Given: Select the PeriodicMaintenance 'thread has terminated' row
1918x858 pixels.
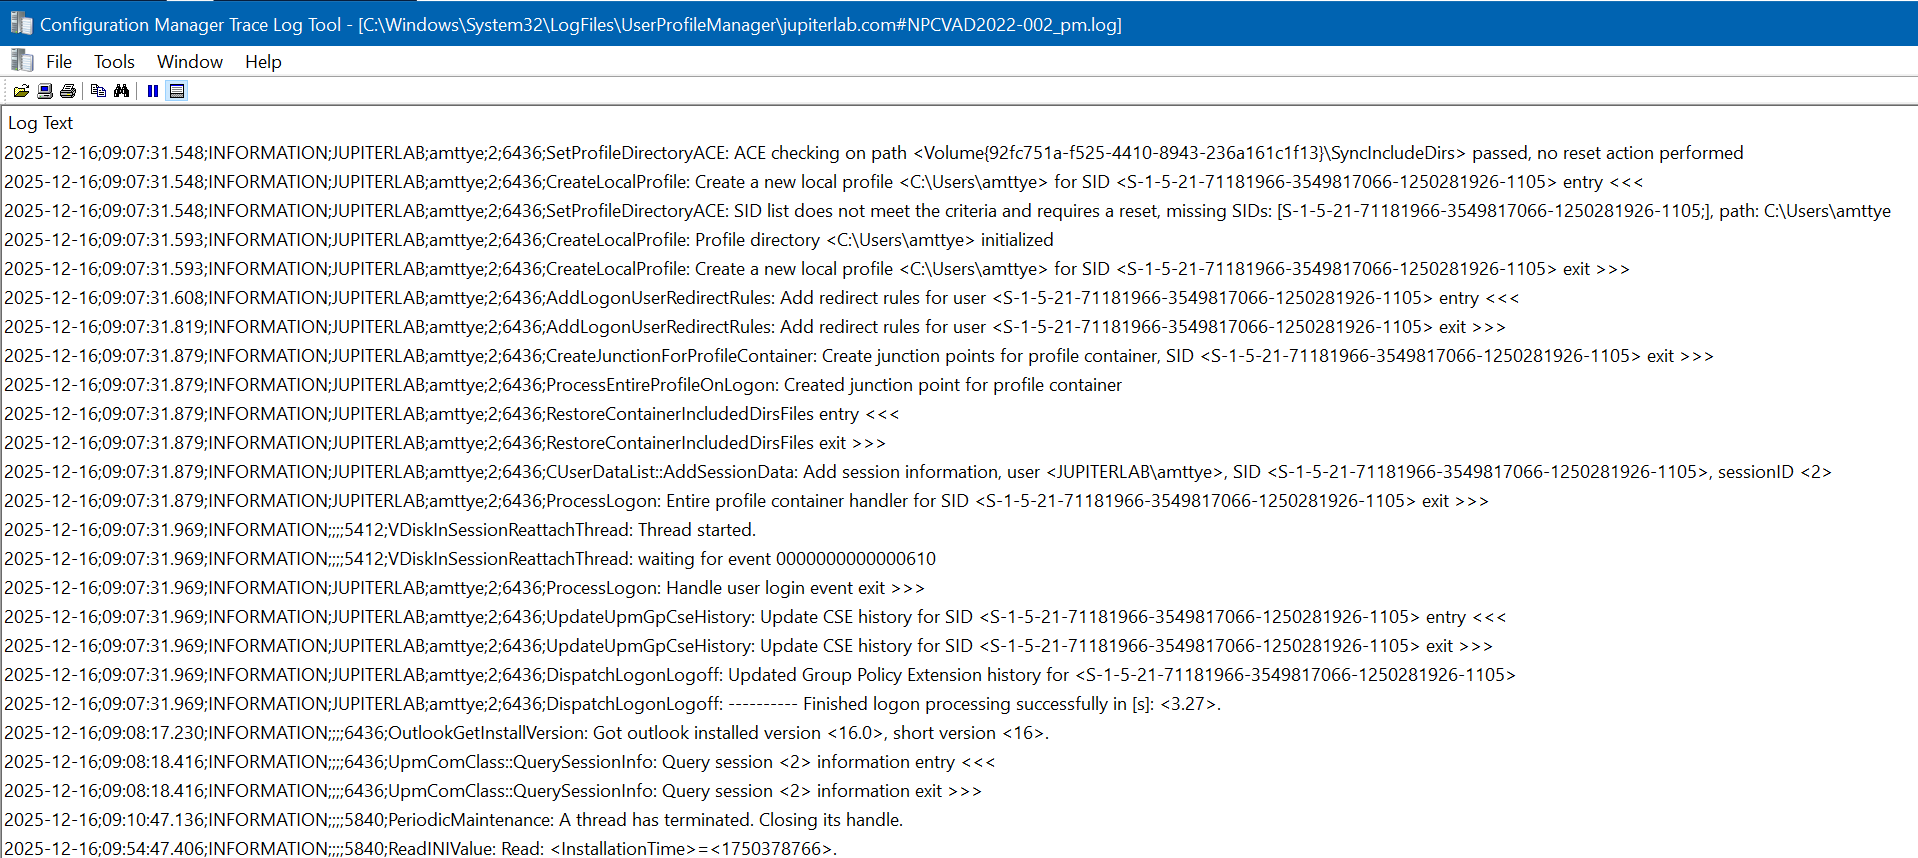Looking at the screenshot, I should (x=959, y=820).
